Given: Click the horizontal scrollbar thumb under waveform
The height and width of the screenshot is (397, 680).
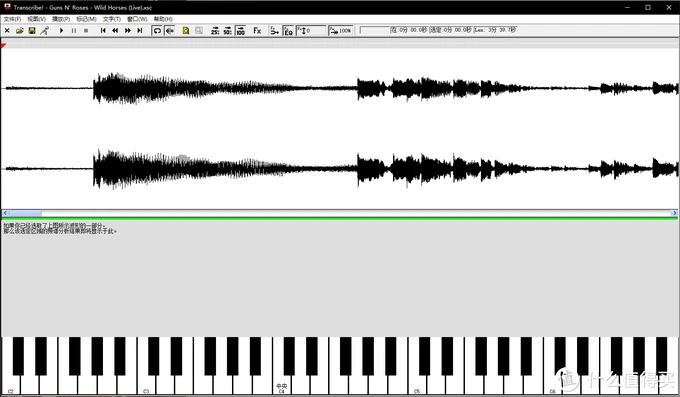Looking at the screenshot, I should pos(25,213).
